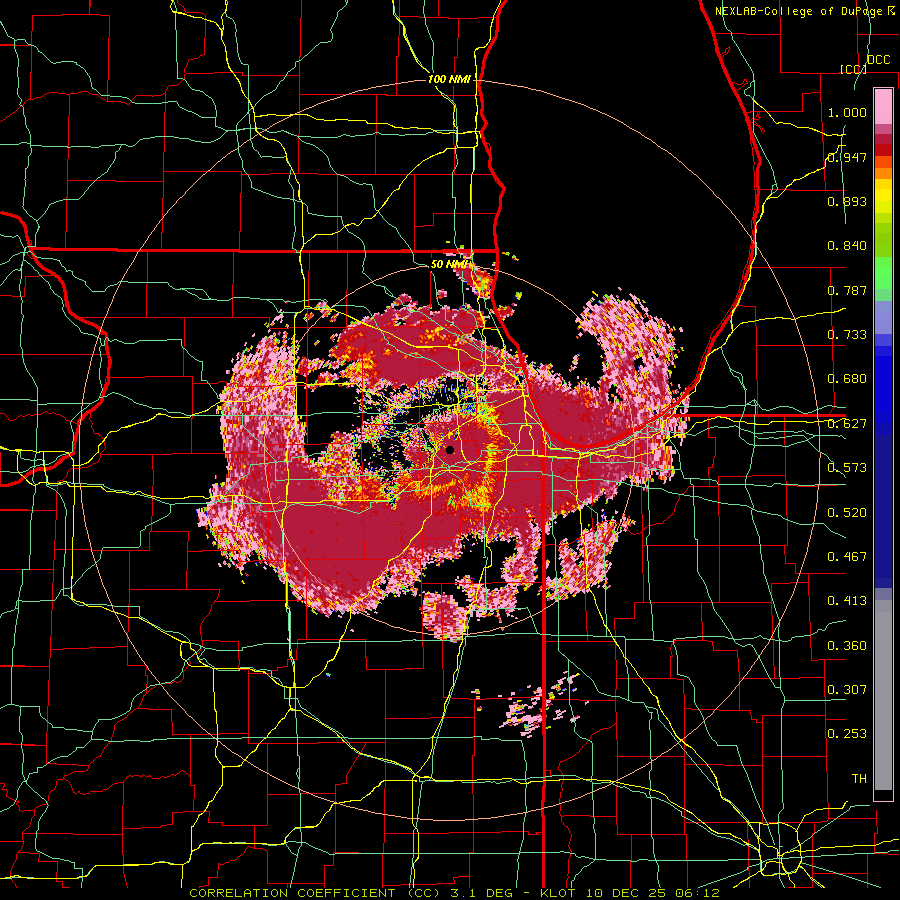
Task: Select the 0.733 scale value
Action: pyautogui.click(x=847, y=335)
